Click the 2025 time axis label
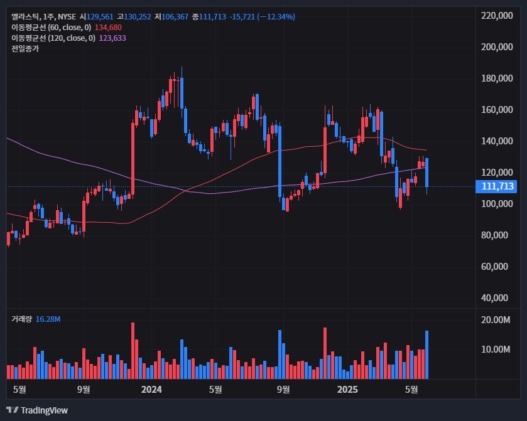Screen dimensions: 527x421 (x=347, y=389)
